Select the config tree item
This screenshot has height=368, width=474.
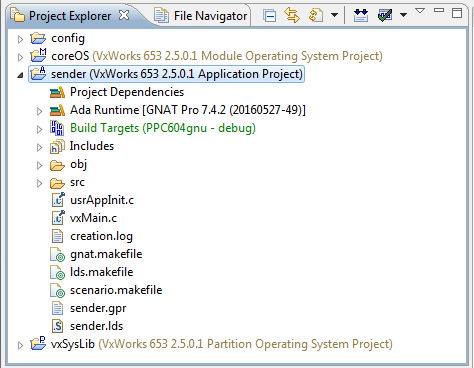coord(68,39)
